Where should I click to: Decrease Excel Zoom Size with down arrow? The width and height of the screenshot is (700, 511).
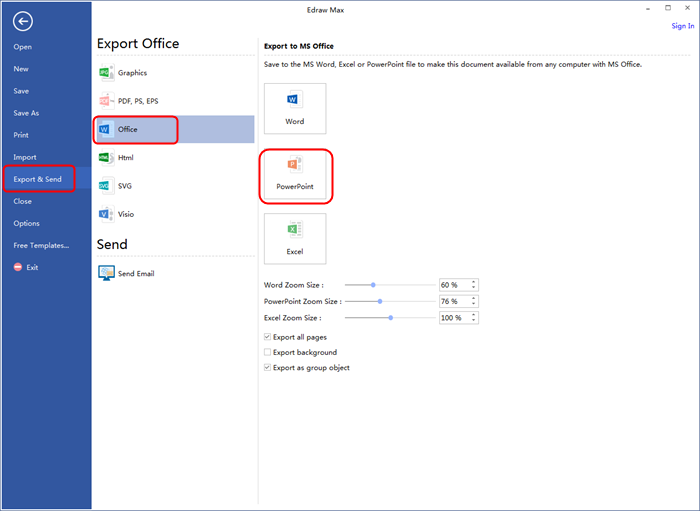(474, 320)
